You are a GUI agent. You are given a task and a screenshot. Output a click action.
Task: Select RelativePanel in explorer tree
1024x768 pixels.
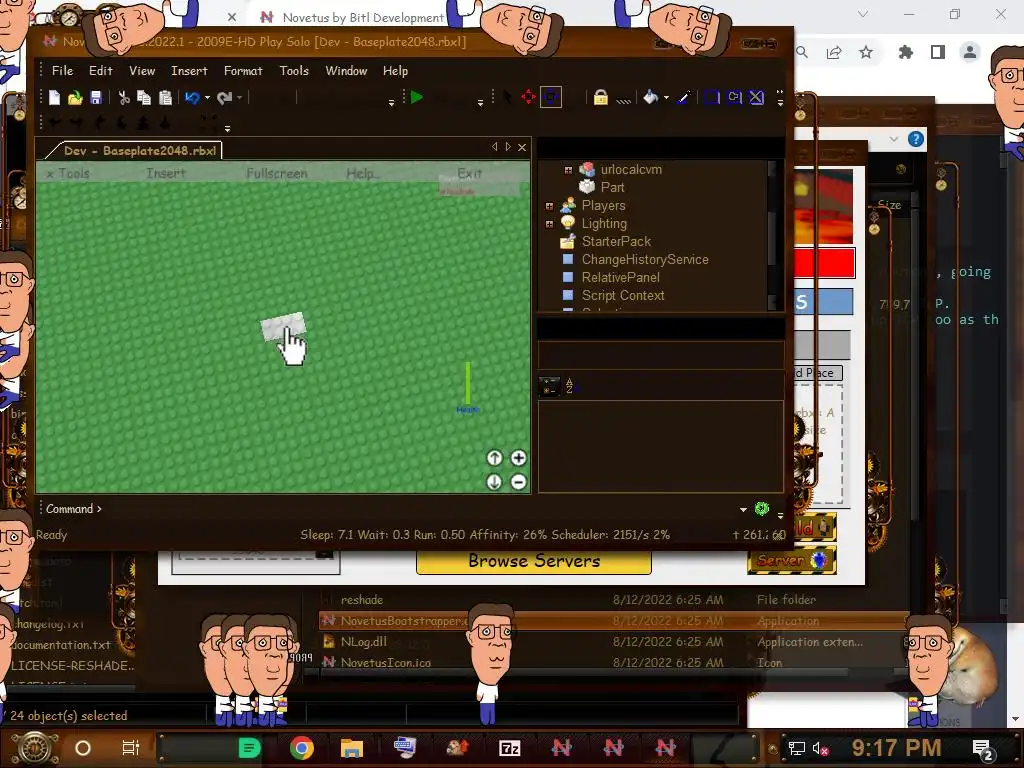pos(620,278)
